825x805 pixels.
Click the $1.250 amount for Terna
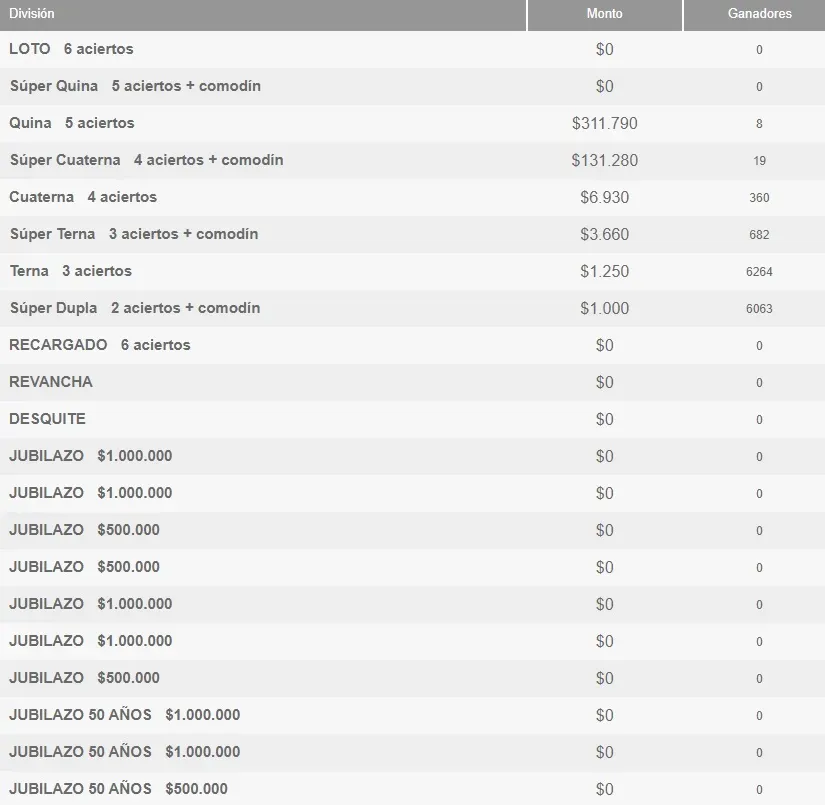pyautogui.click(x=605, y=271)
